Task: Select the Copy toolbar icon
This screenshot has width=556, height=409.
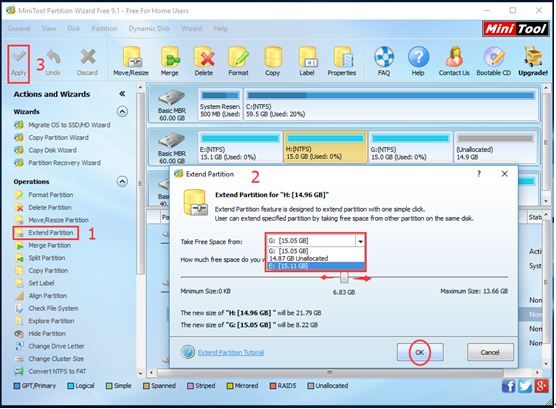Action: pyautogui.click(x=273, y=62)
